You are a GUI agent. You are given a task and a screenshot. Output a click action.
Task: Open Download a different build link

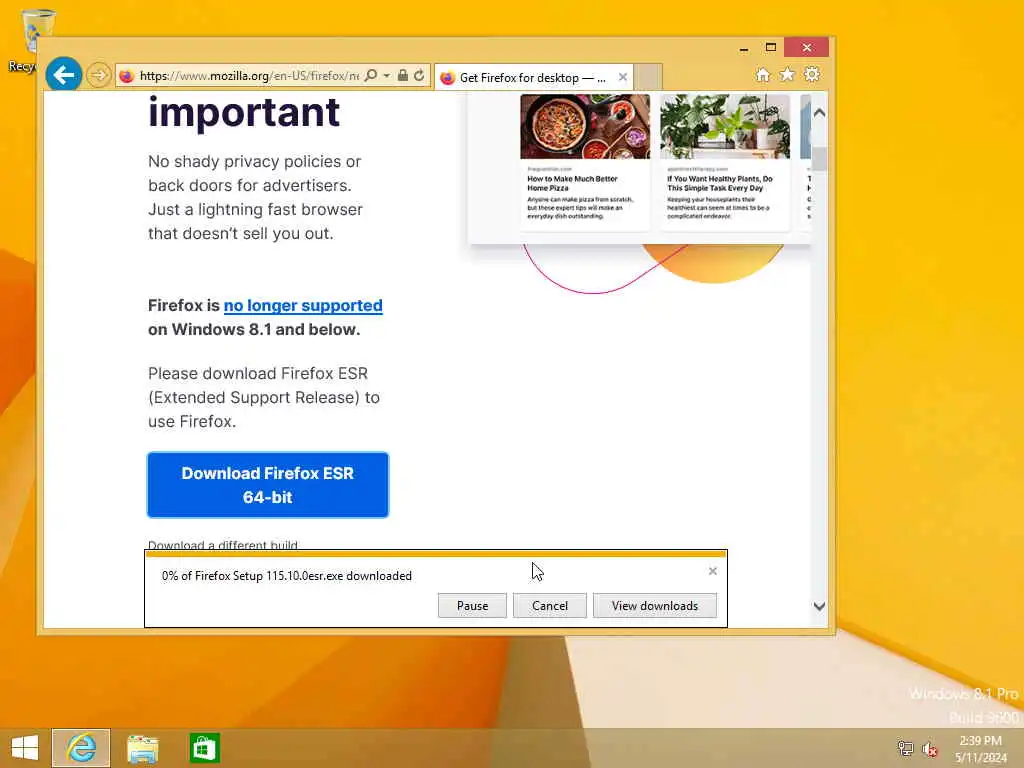(x=223, y=545)
